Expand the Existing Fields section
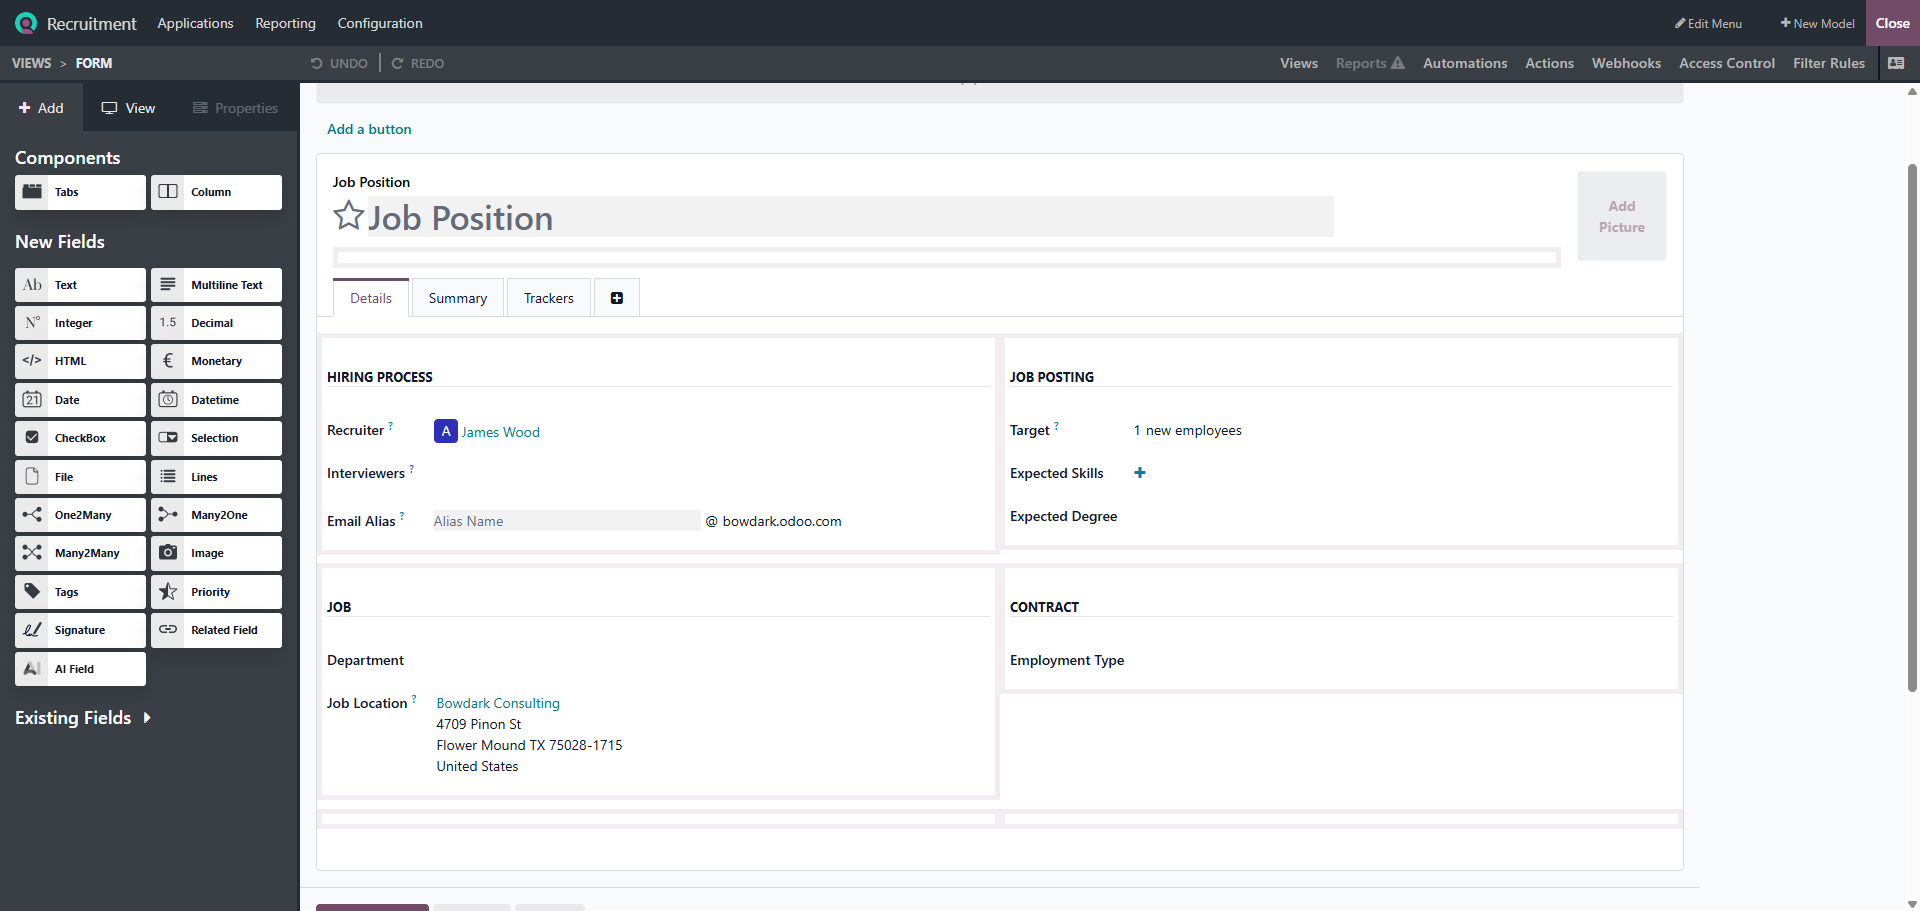 [x=83, y=718]
